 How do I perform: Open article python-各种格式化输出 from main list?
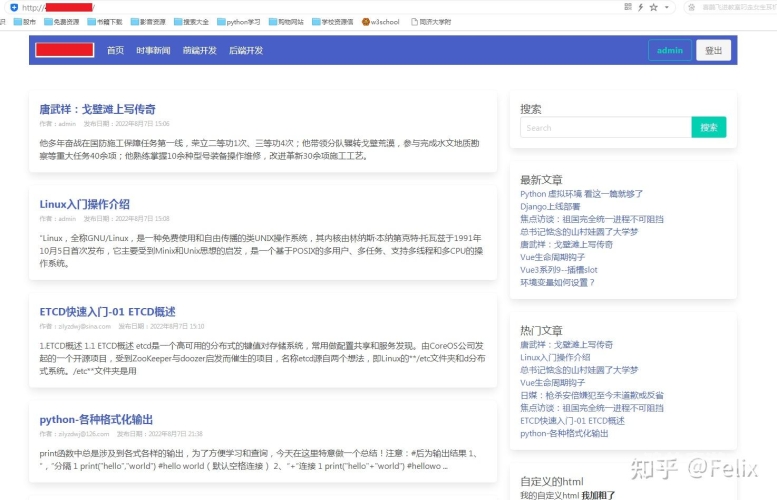(x=96, y=419)
